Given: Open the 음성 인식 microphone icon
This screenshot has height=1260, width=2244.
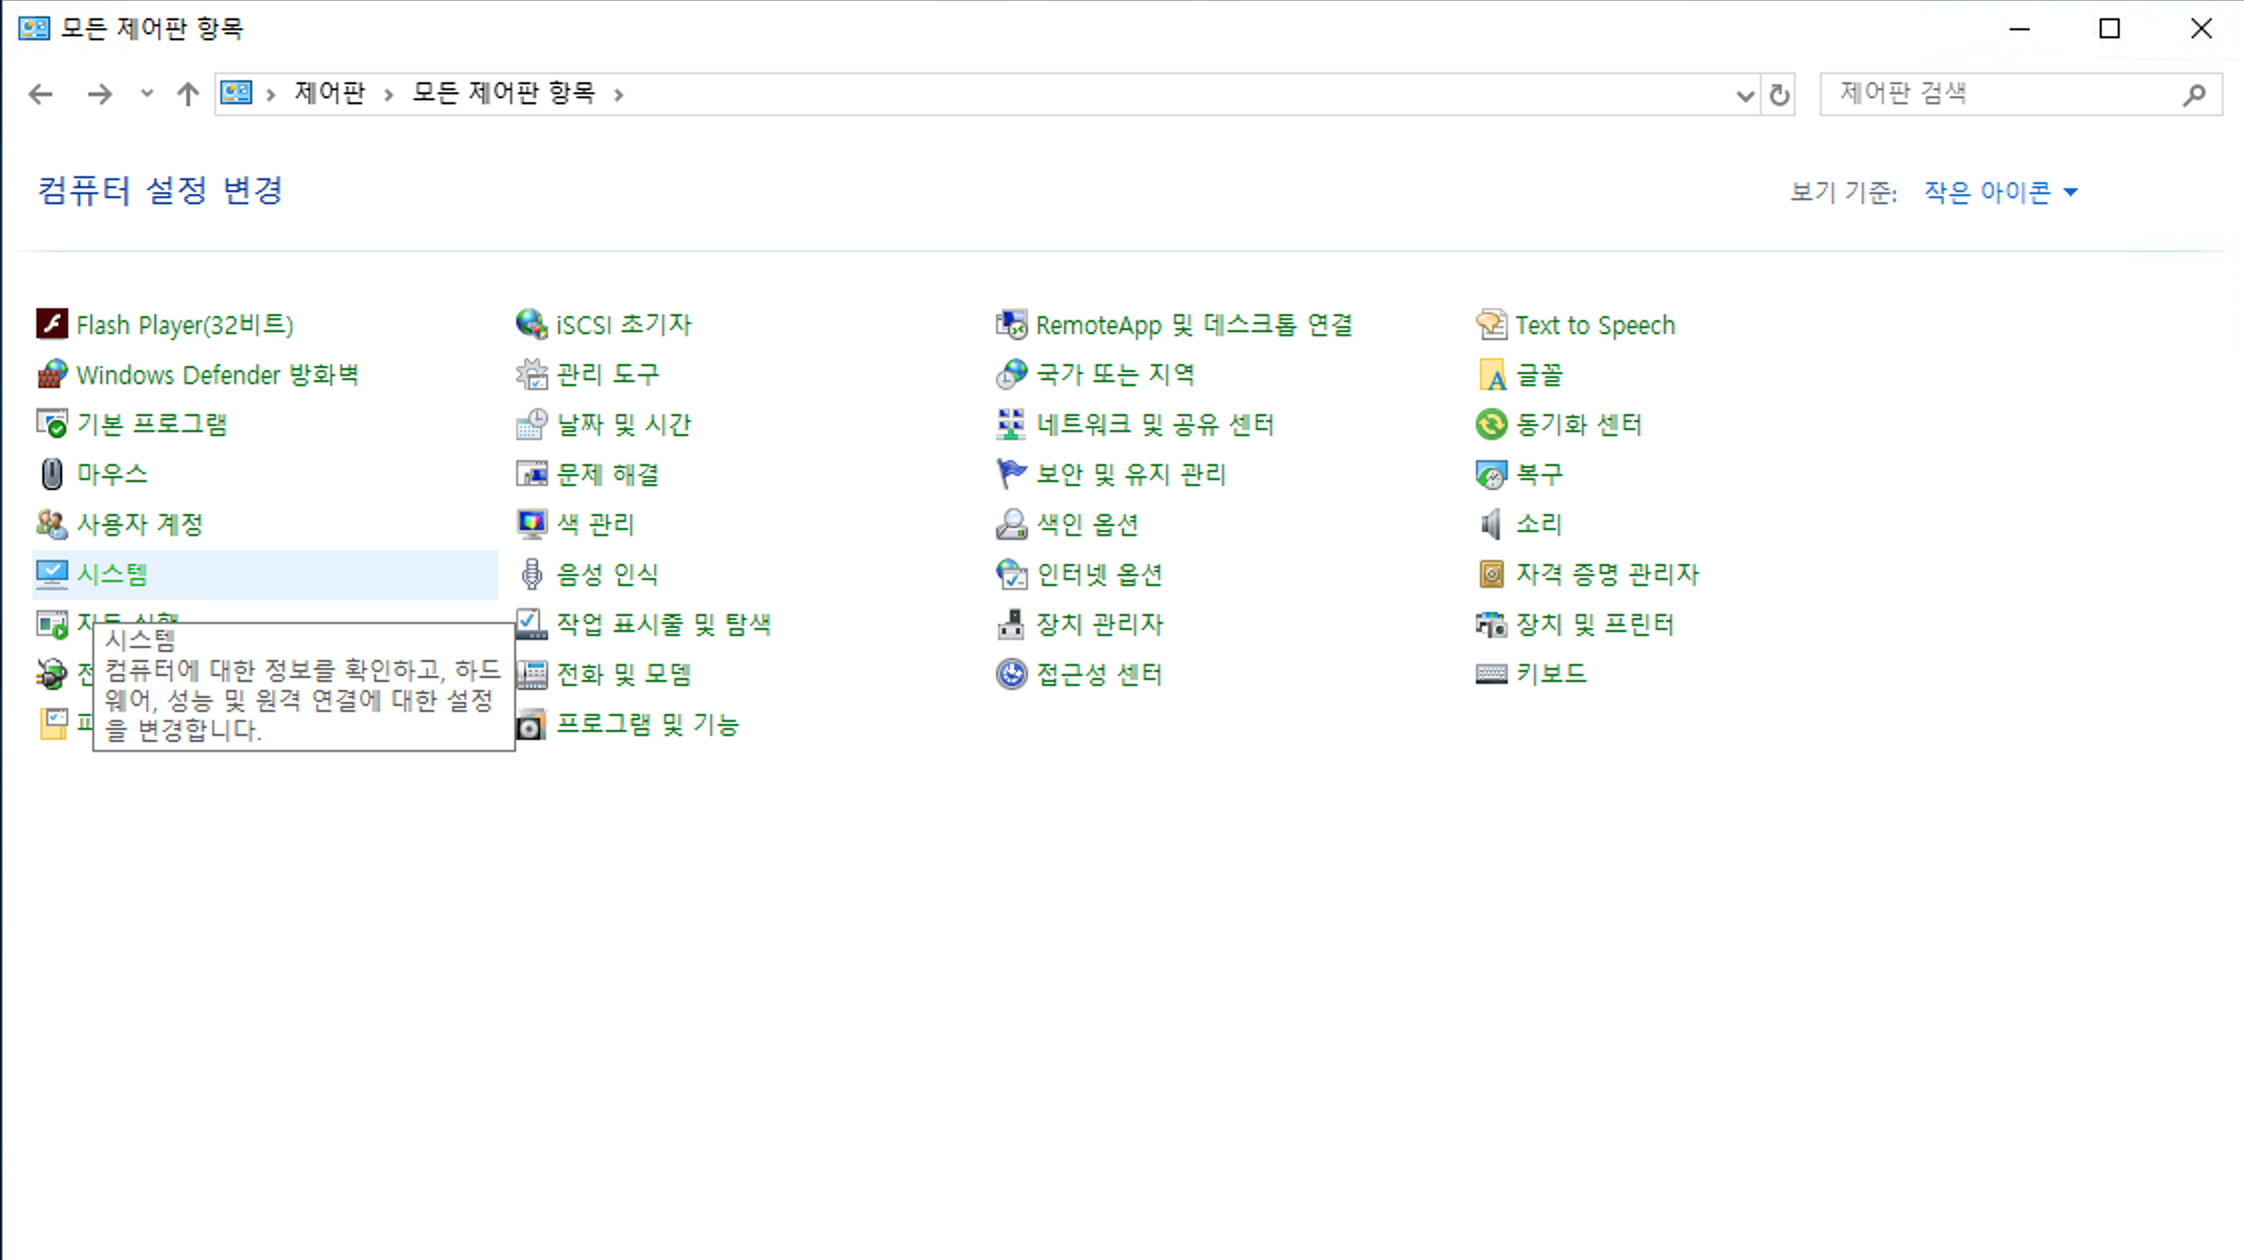Looking at the screenshot, I should click(531, 574).
